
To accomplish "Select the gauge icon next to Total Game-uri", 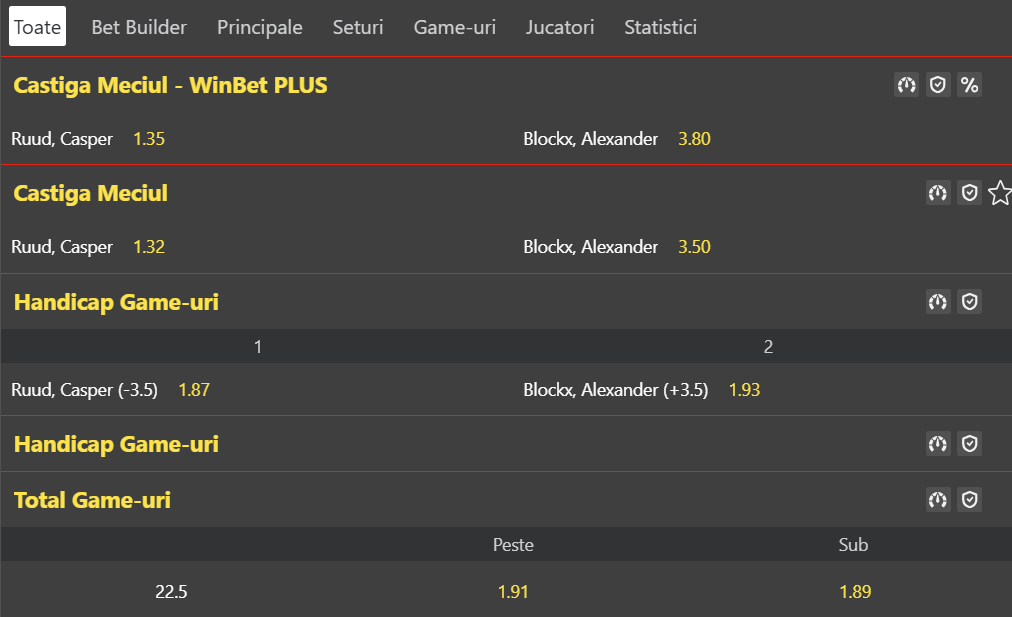I will click(938, 499).
